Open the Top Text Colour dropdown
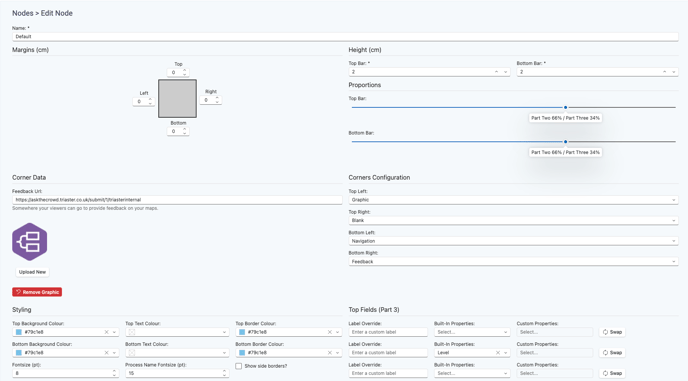Viewport: 688px width, 381px height. tap(177, 332)
